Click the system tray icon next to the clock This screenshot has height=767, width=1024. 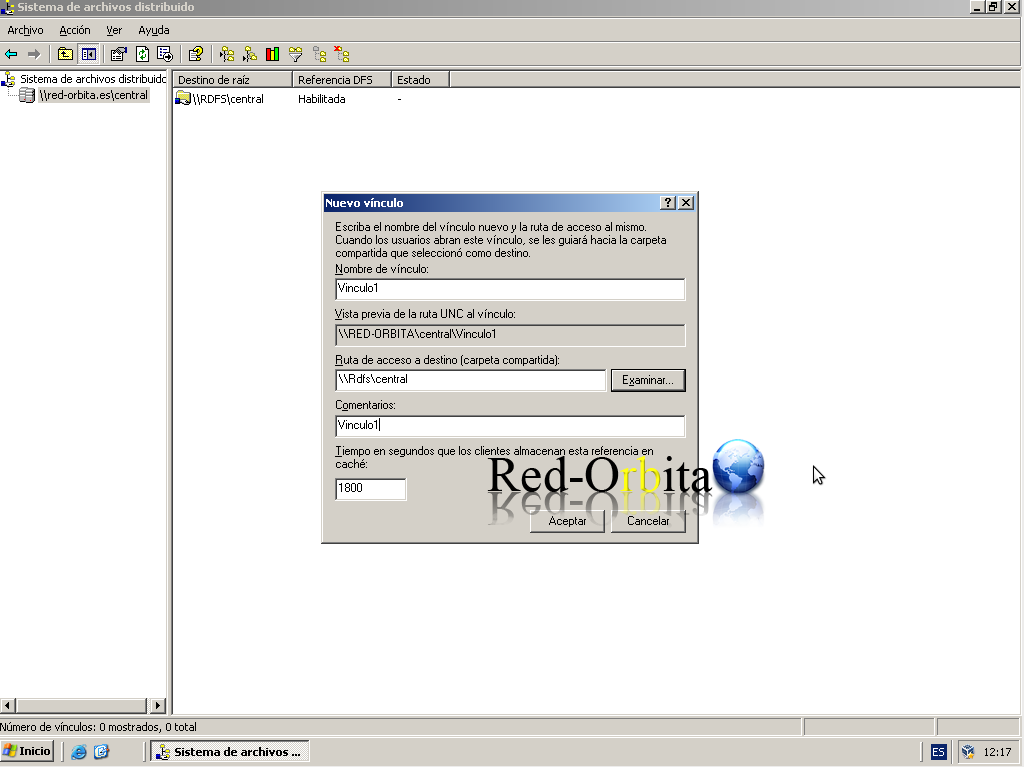coord(968,752)
